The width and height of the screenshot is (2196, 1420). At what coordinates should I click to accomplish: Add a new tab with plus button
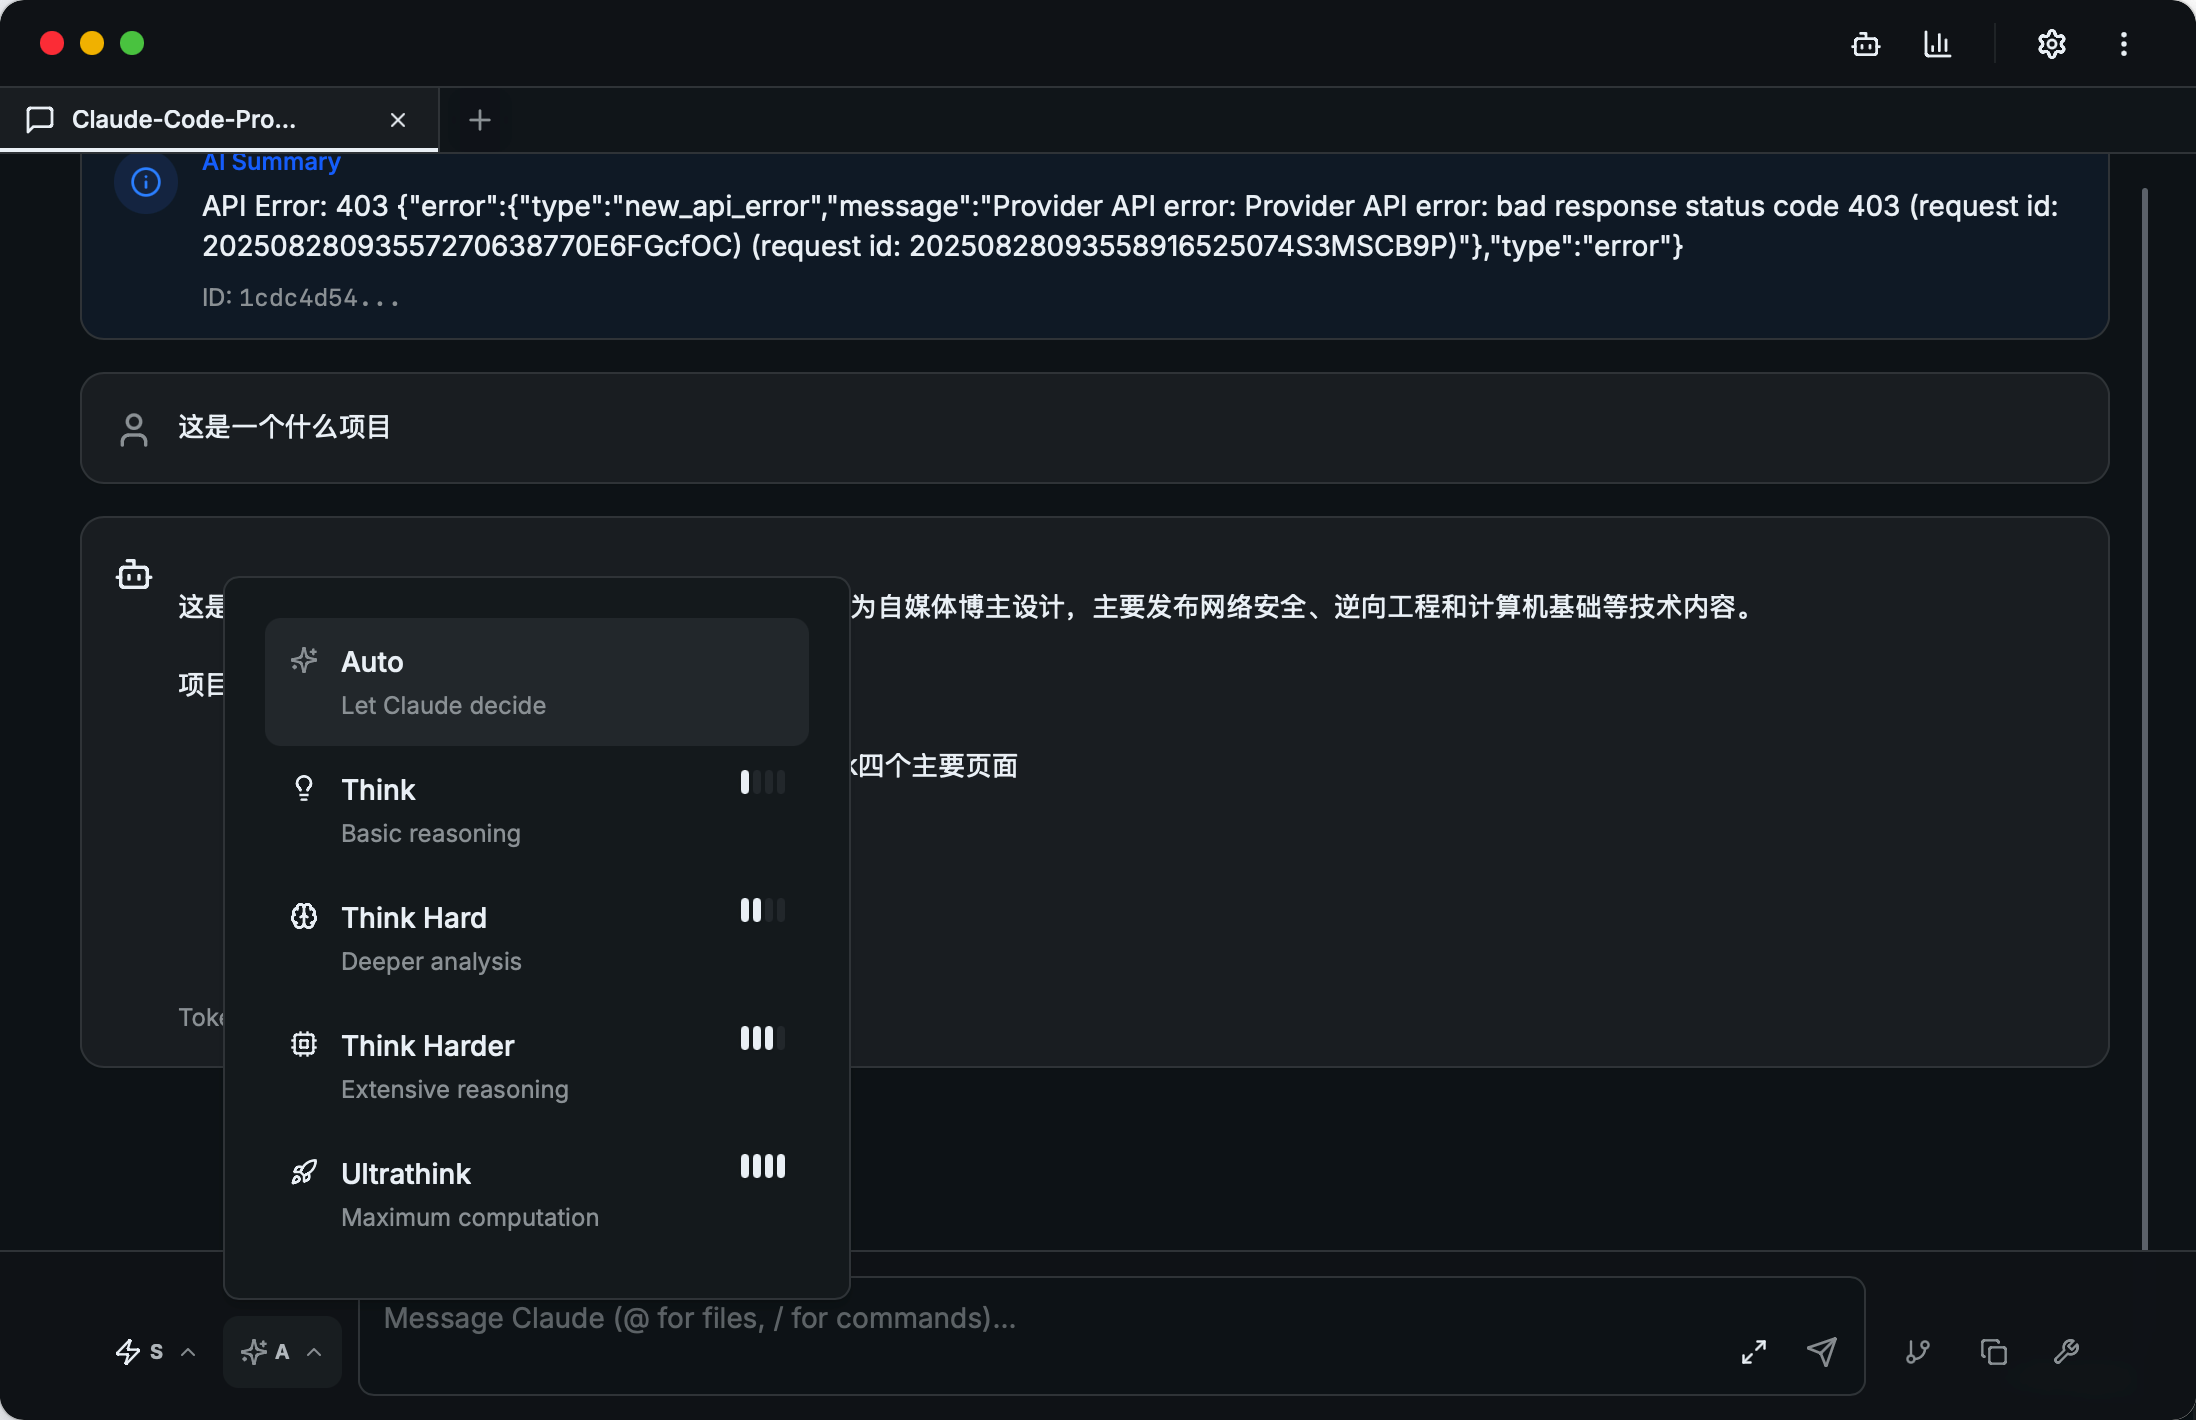point(479,120)
